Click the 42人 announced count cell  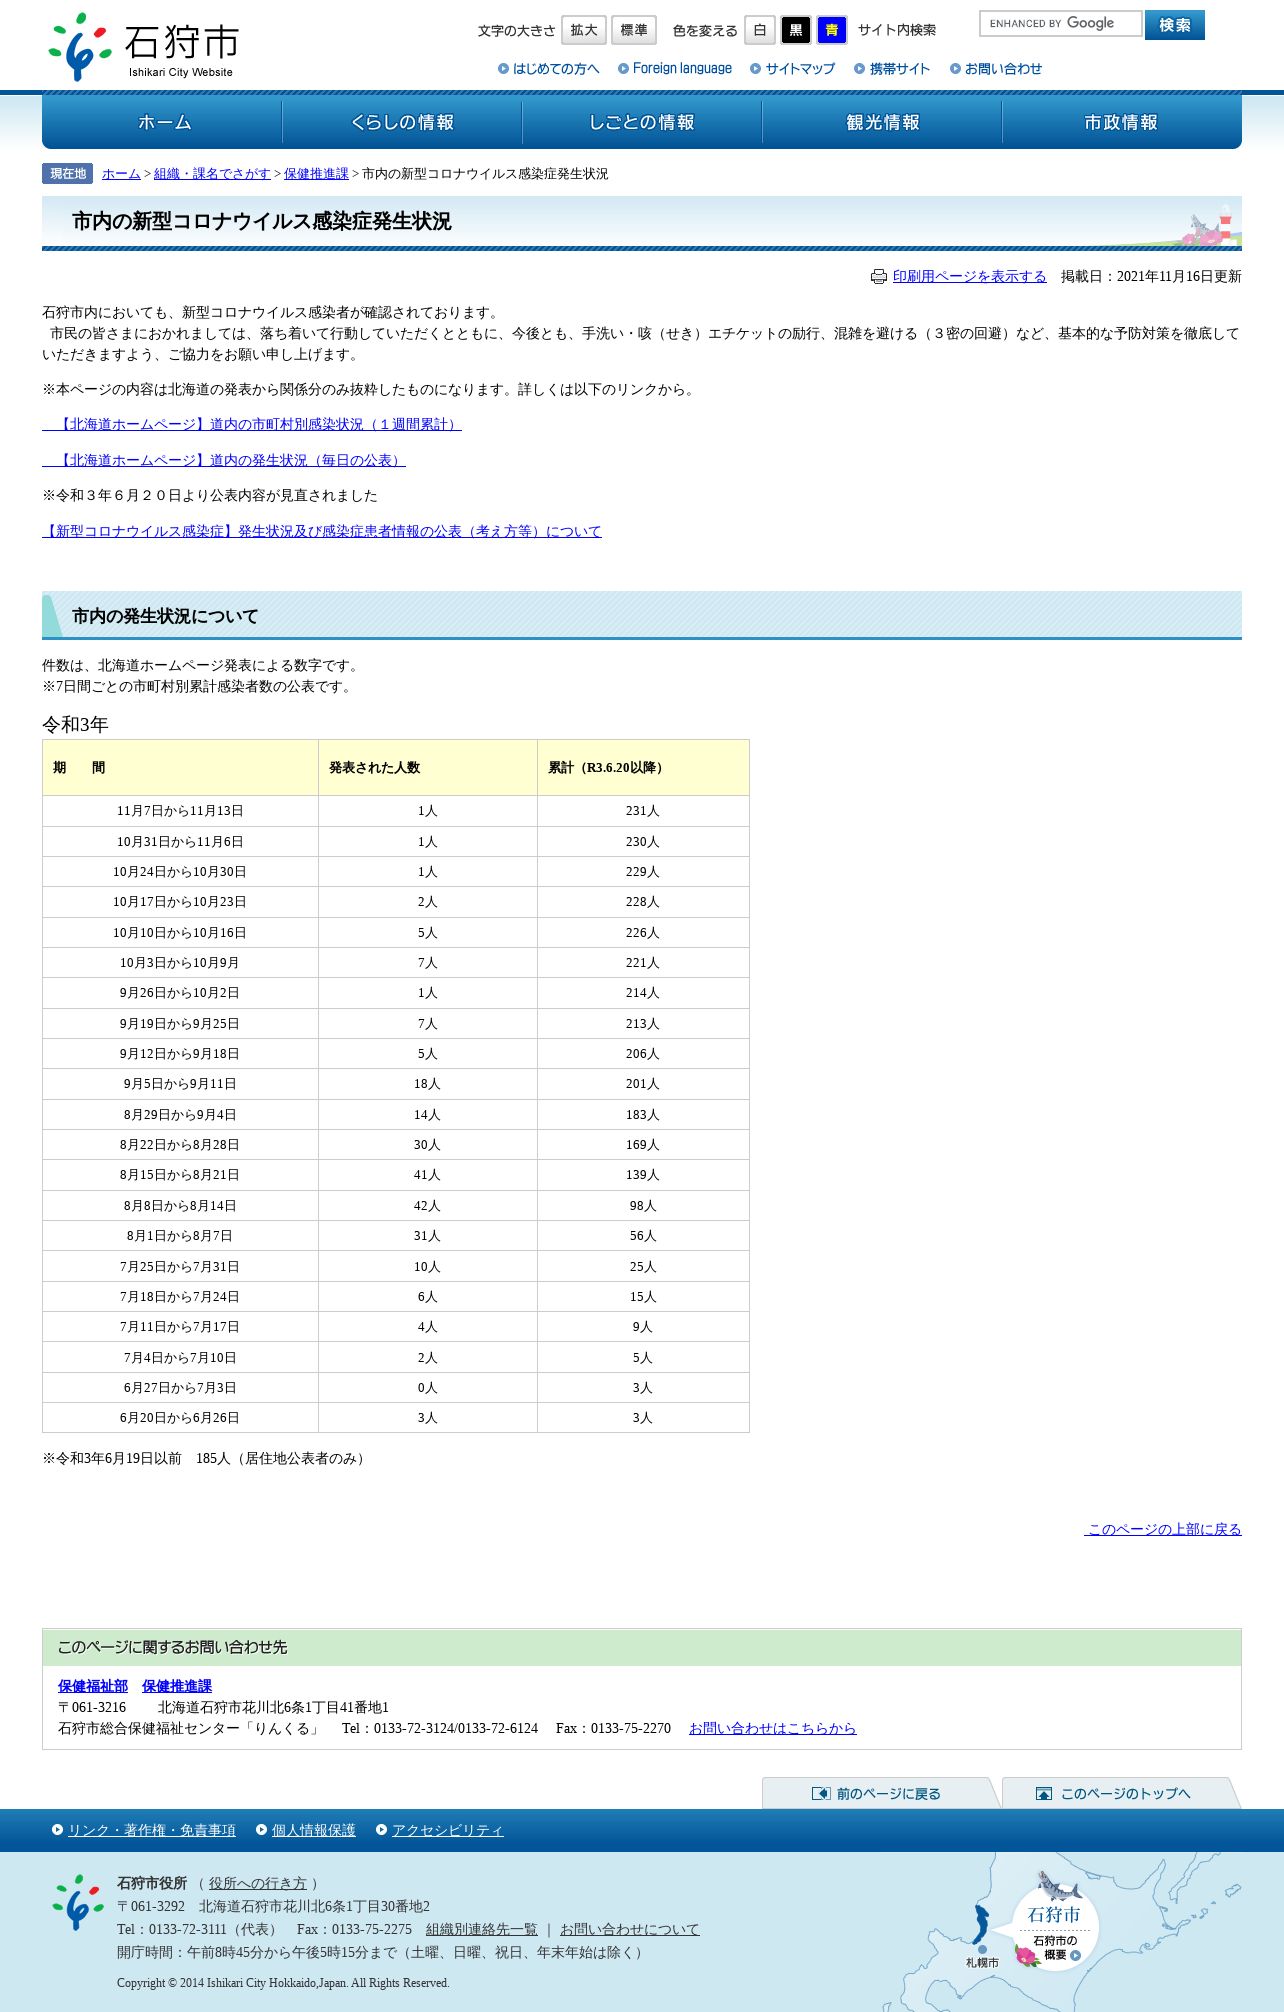428,1206
